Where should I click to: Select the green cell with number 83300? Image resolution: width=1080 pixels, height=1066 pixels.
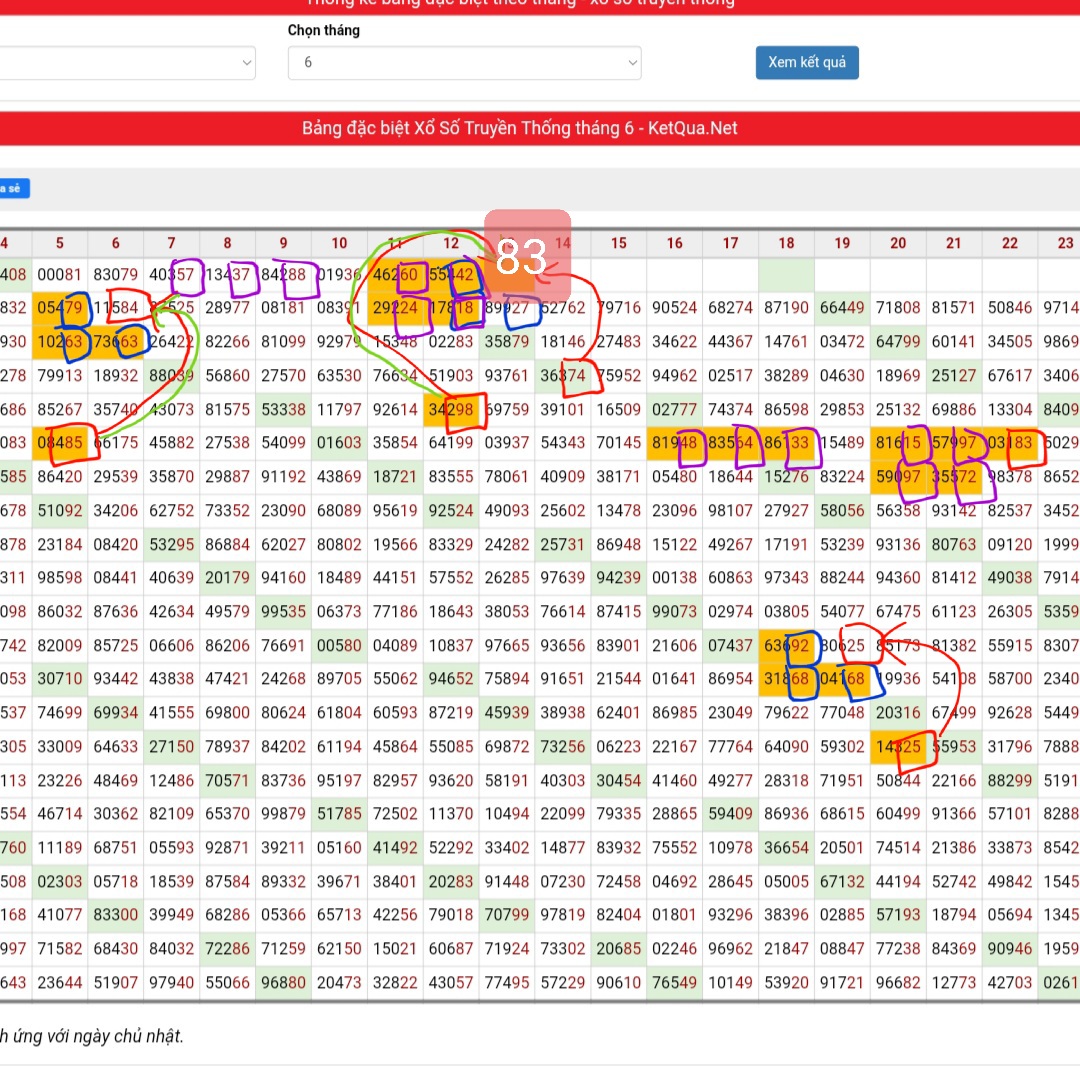(116, 915)
